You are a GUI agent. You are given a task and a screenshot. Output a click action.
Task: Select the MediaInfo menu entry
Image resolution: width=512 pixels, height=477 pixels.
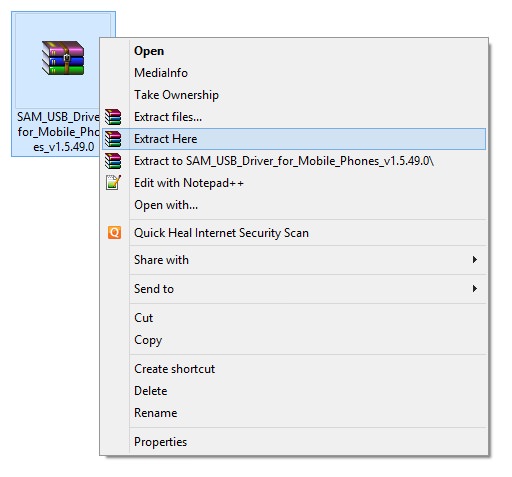tap(294, 73)
